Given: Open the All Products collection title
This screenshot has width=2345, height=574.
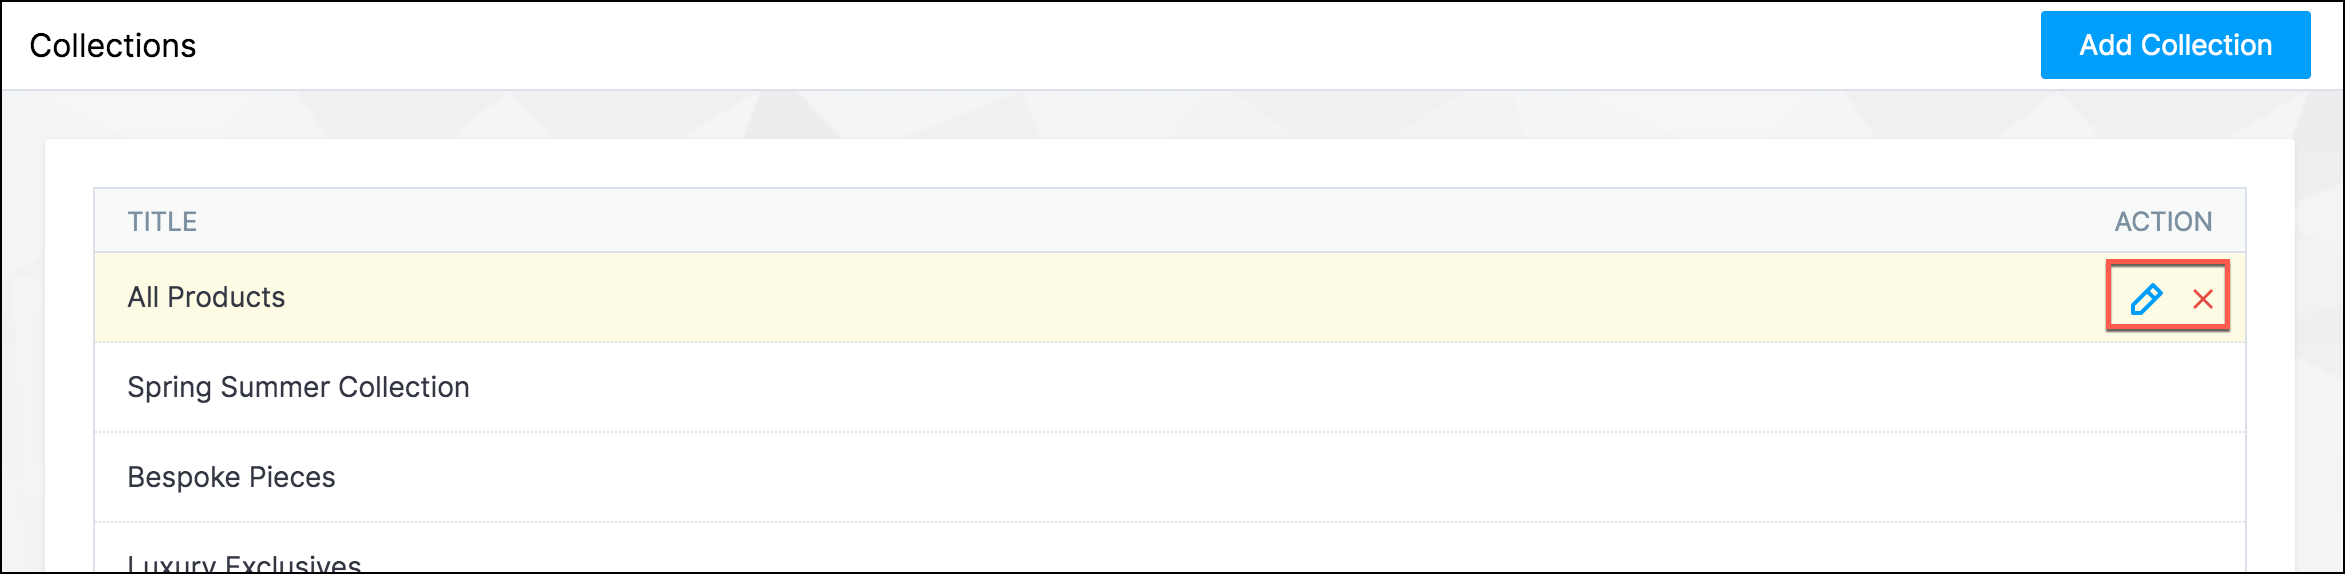Looking at the screenshot, I should click(x=206, y=297).
